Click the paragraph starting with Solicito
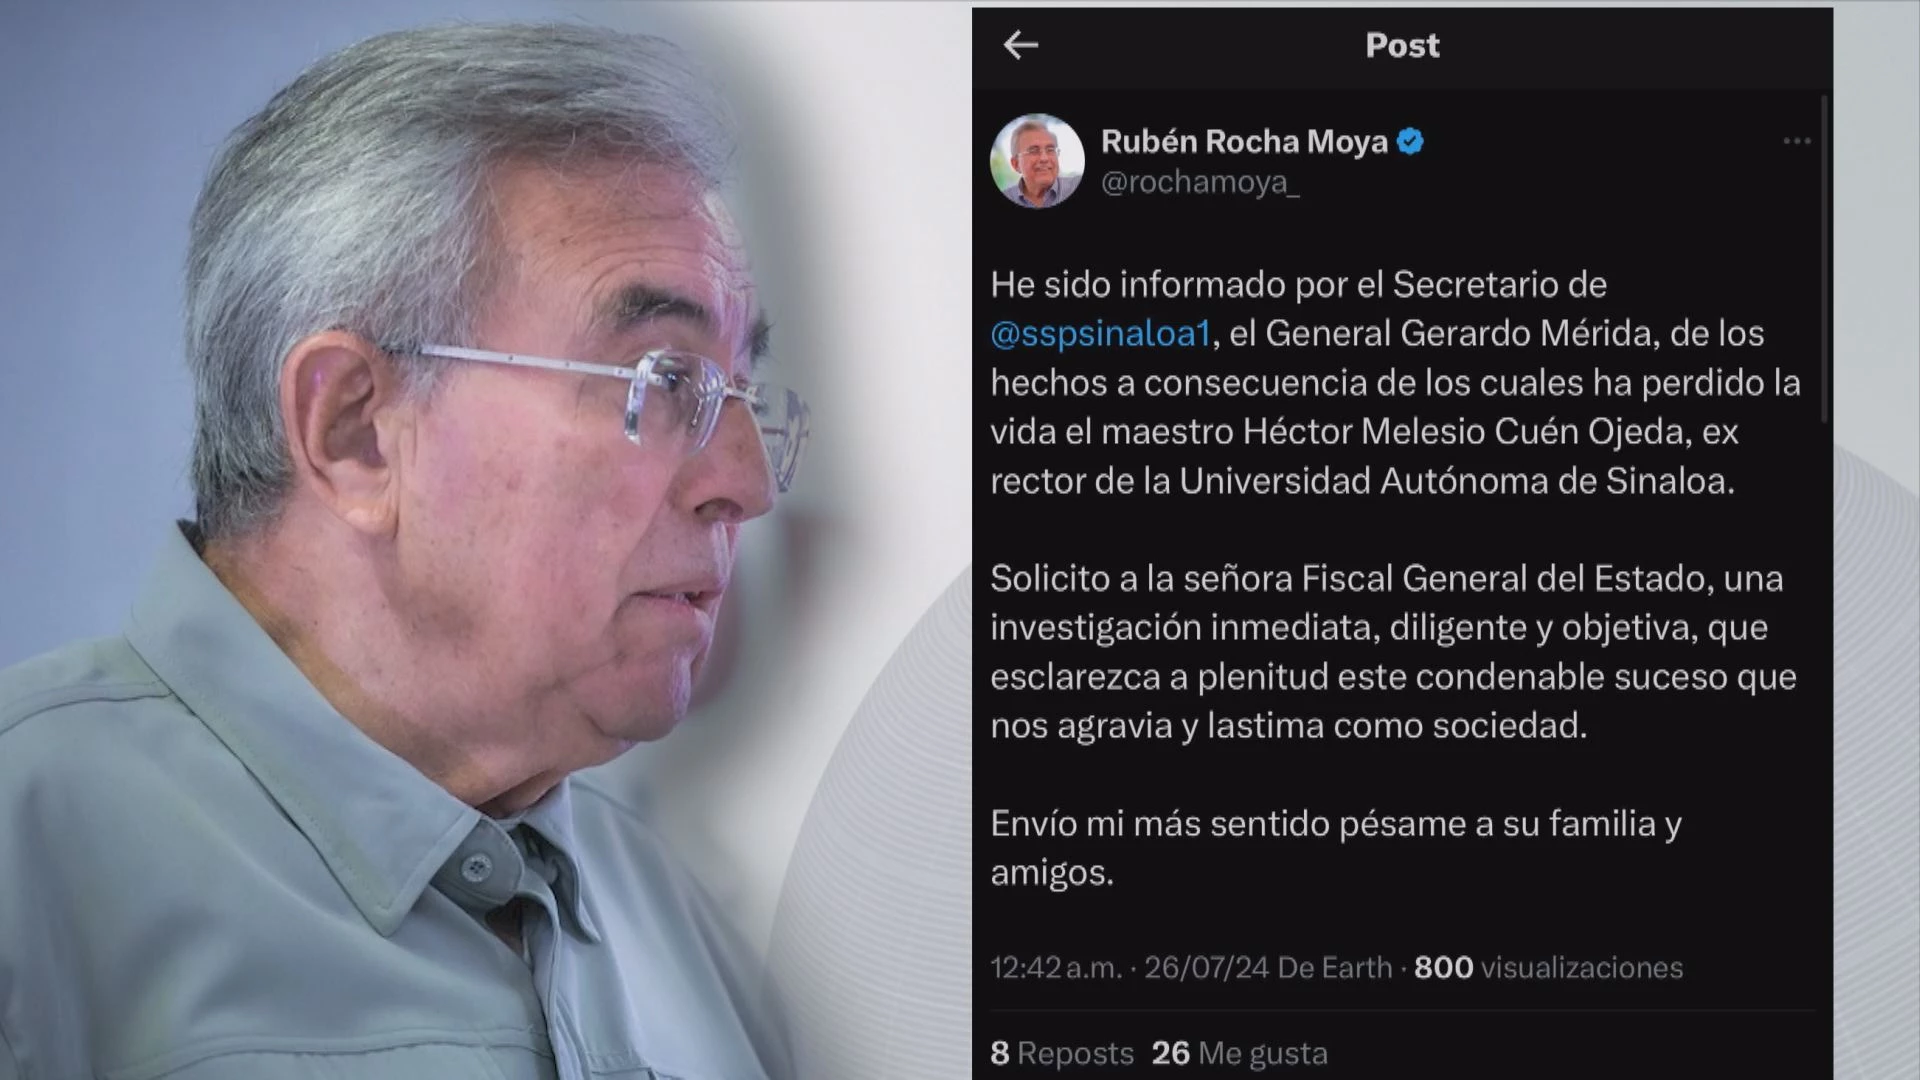The height and width of the screenshot is (1080, 1920). click(1393, 652)
